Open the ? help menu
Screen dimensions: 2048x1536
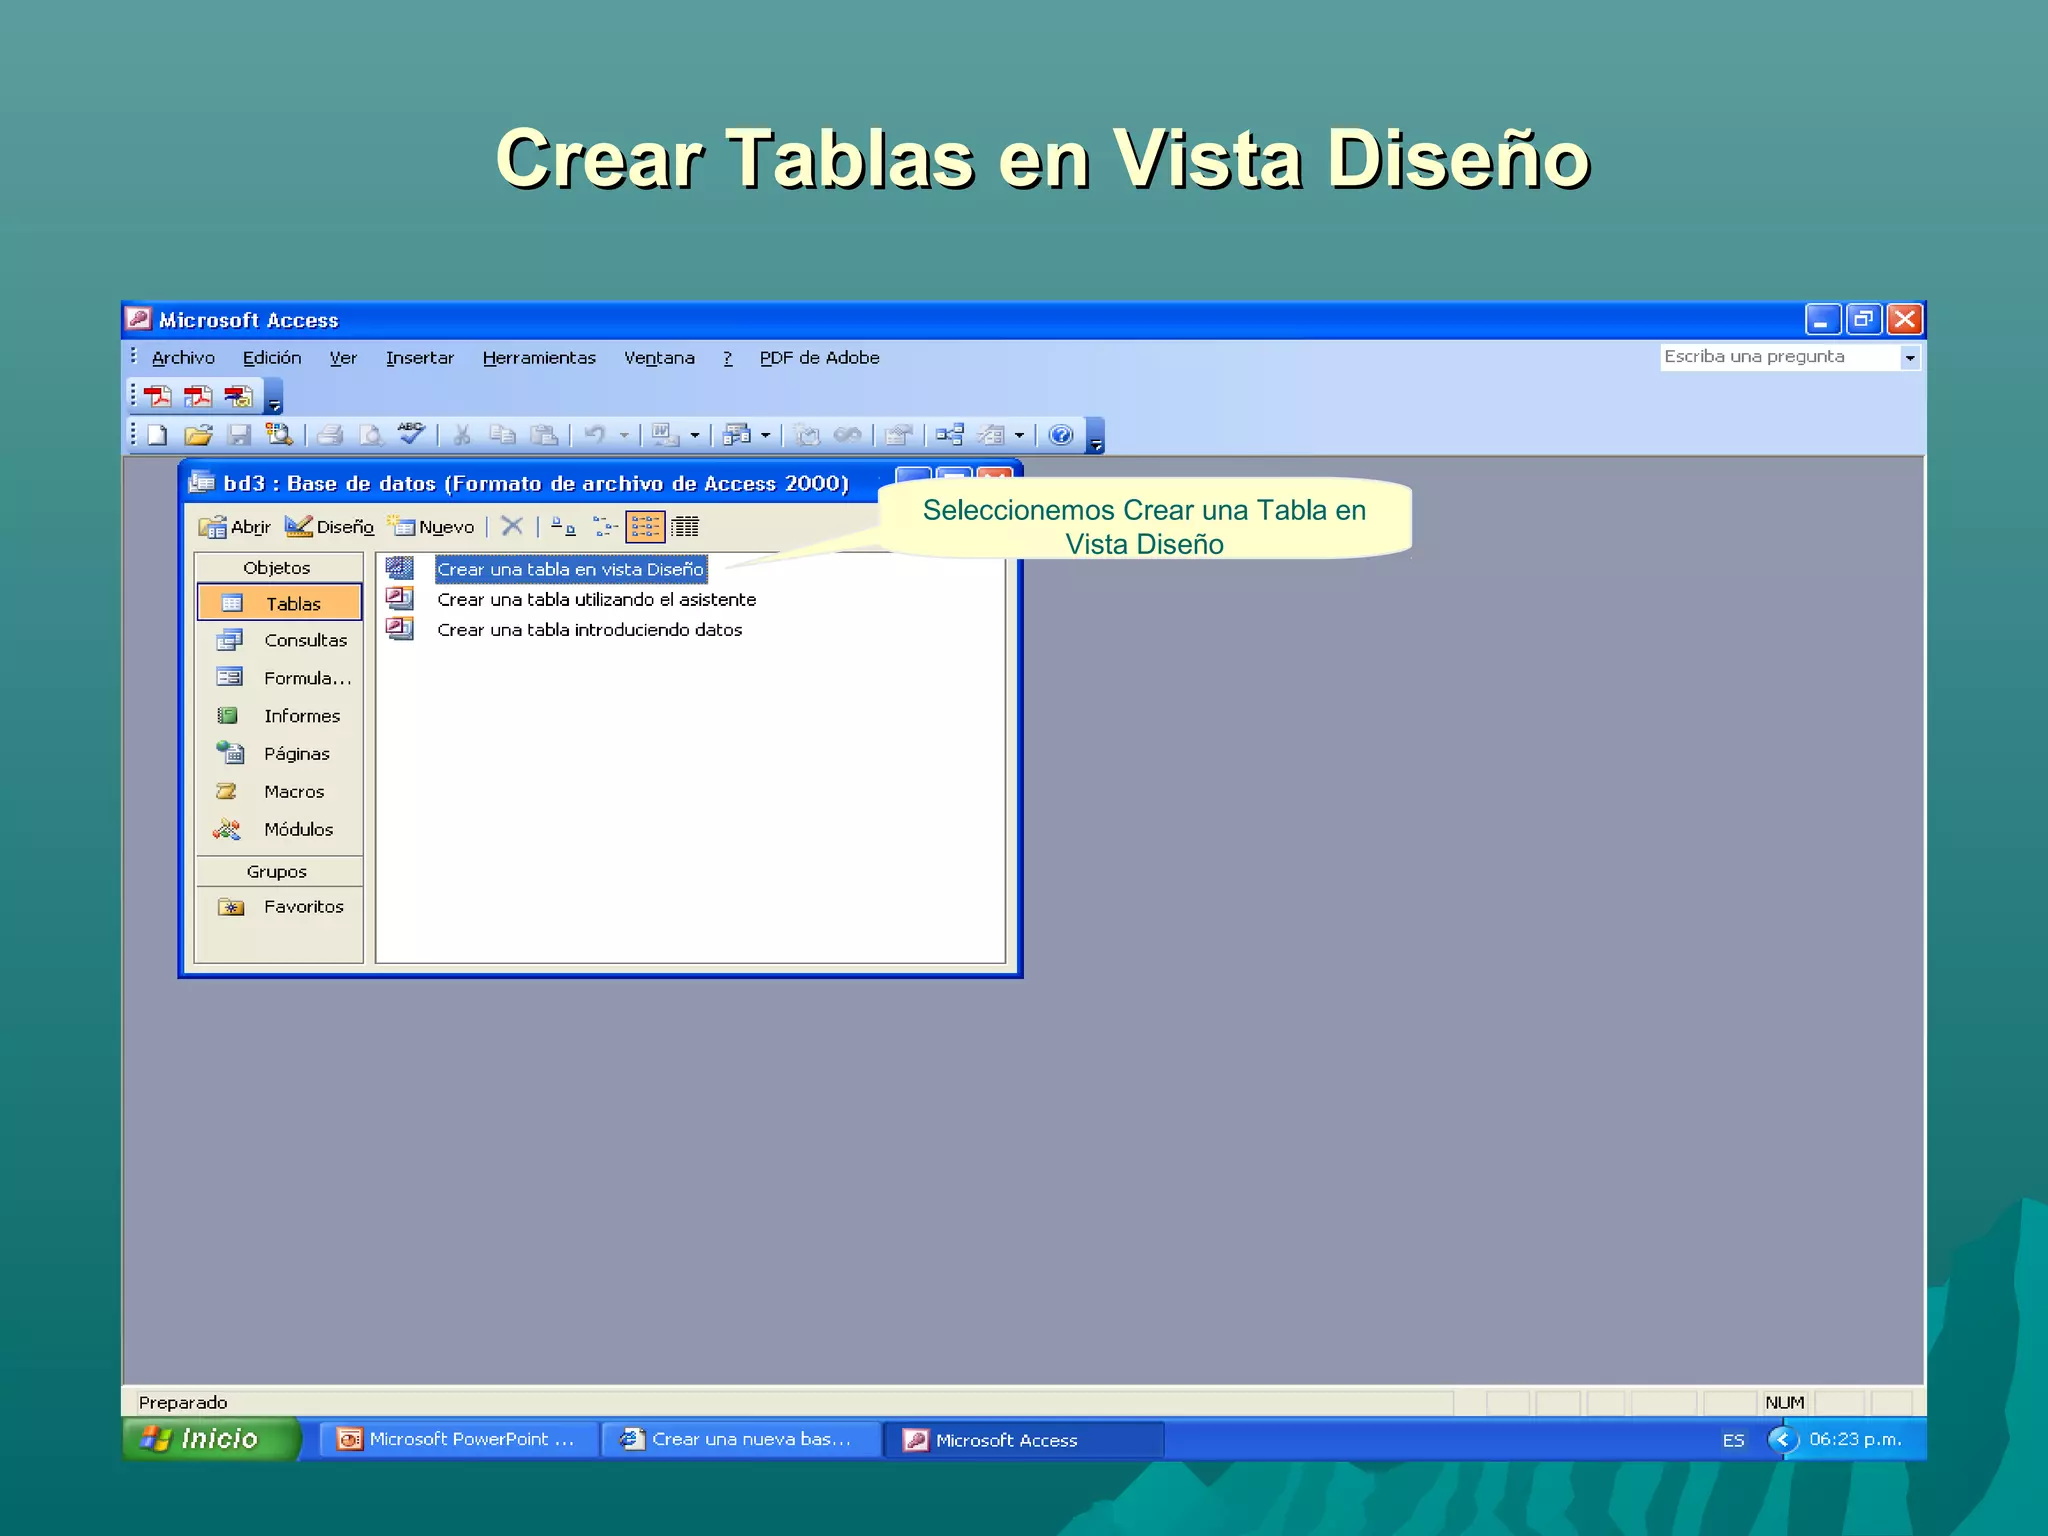click(x=728, y=357)
